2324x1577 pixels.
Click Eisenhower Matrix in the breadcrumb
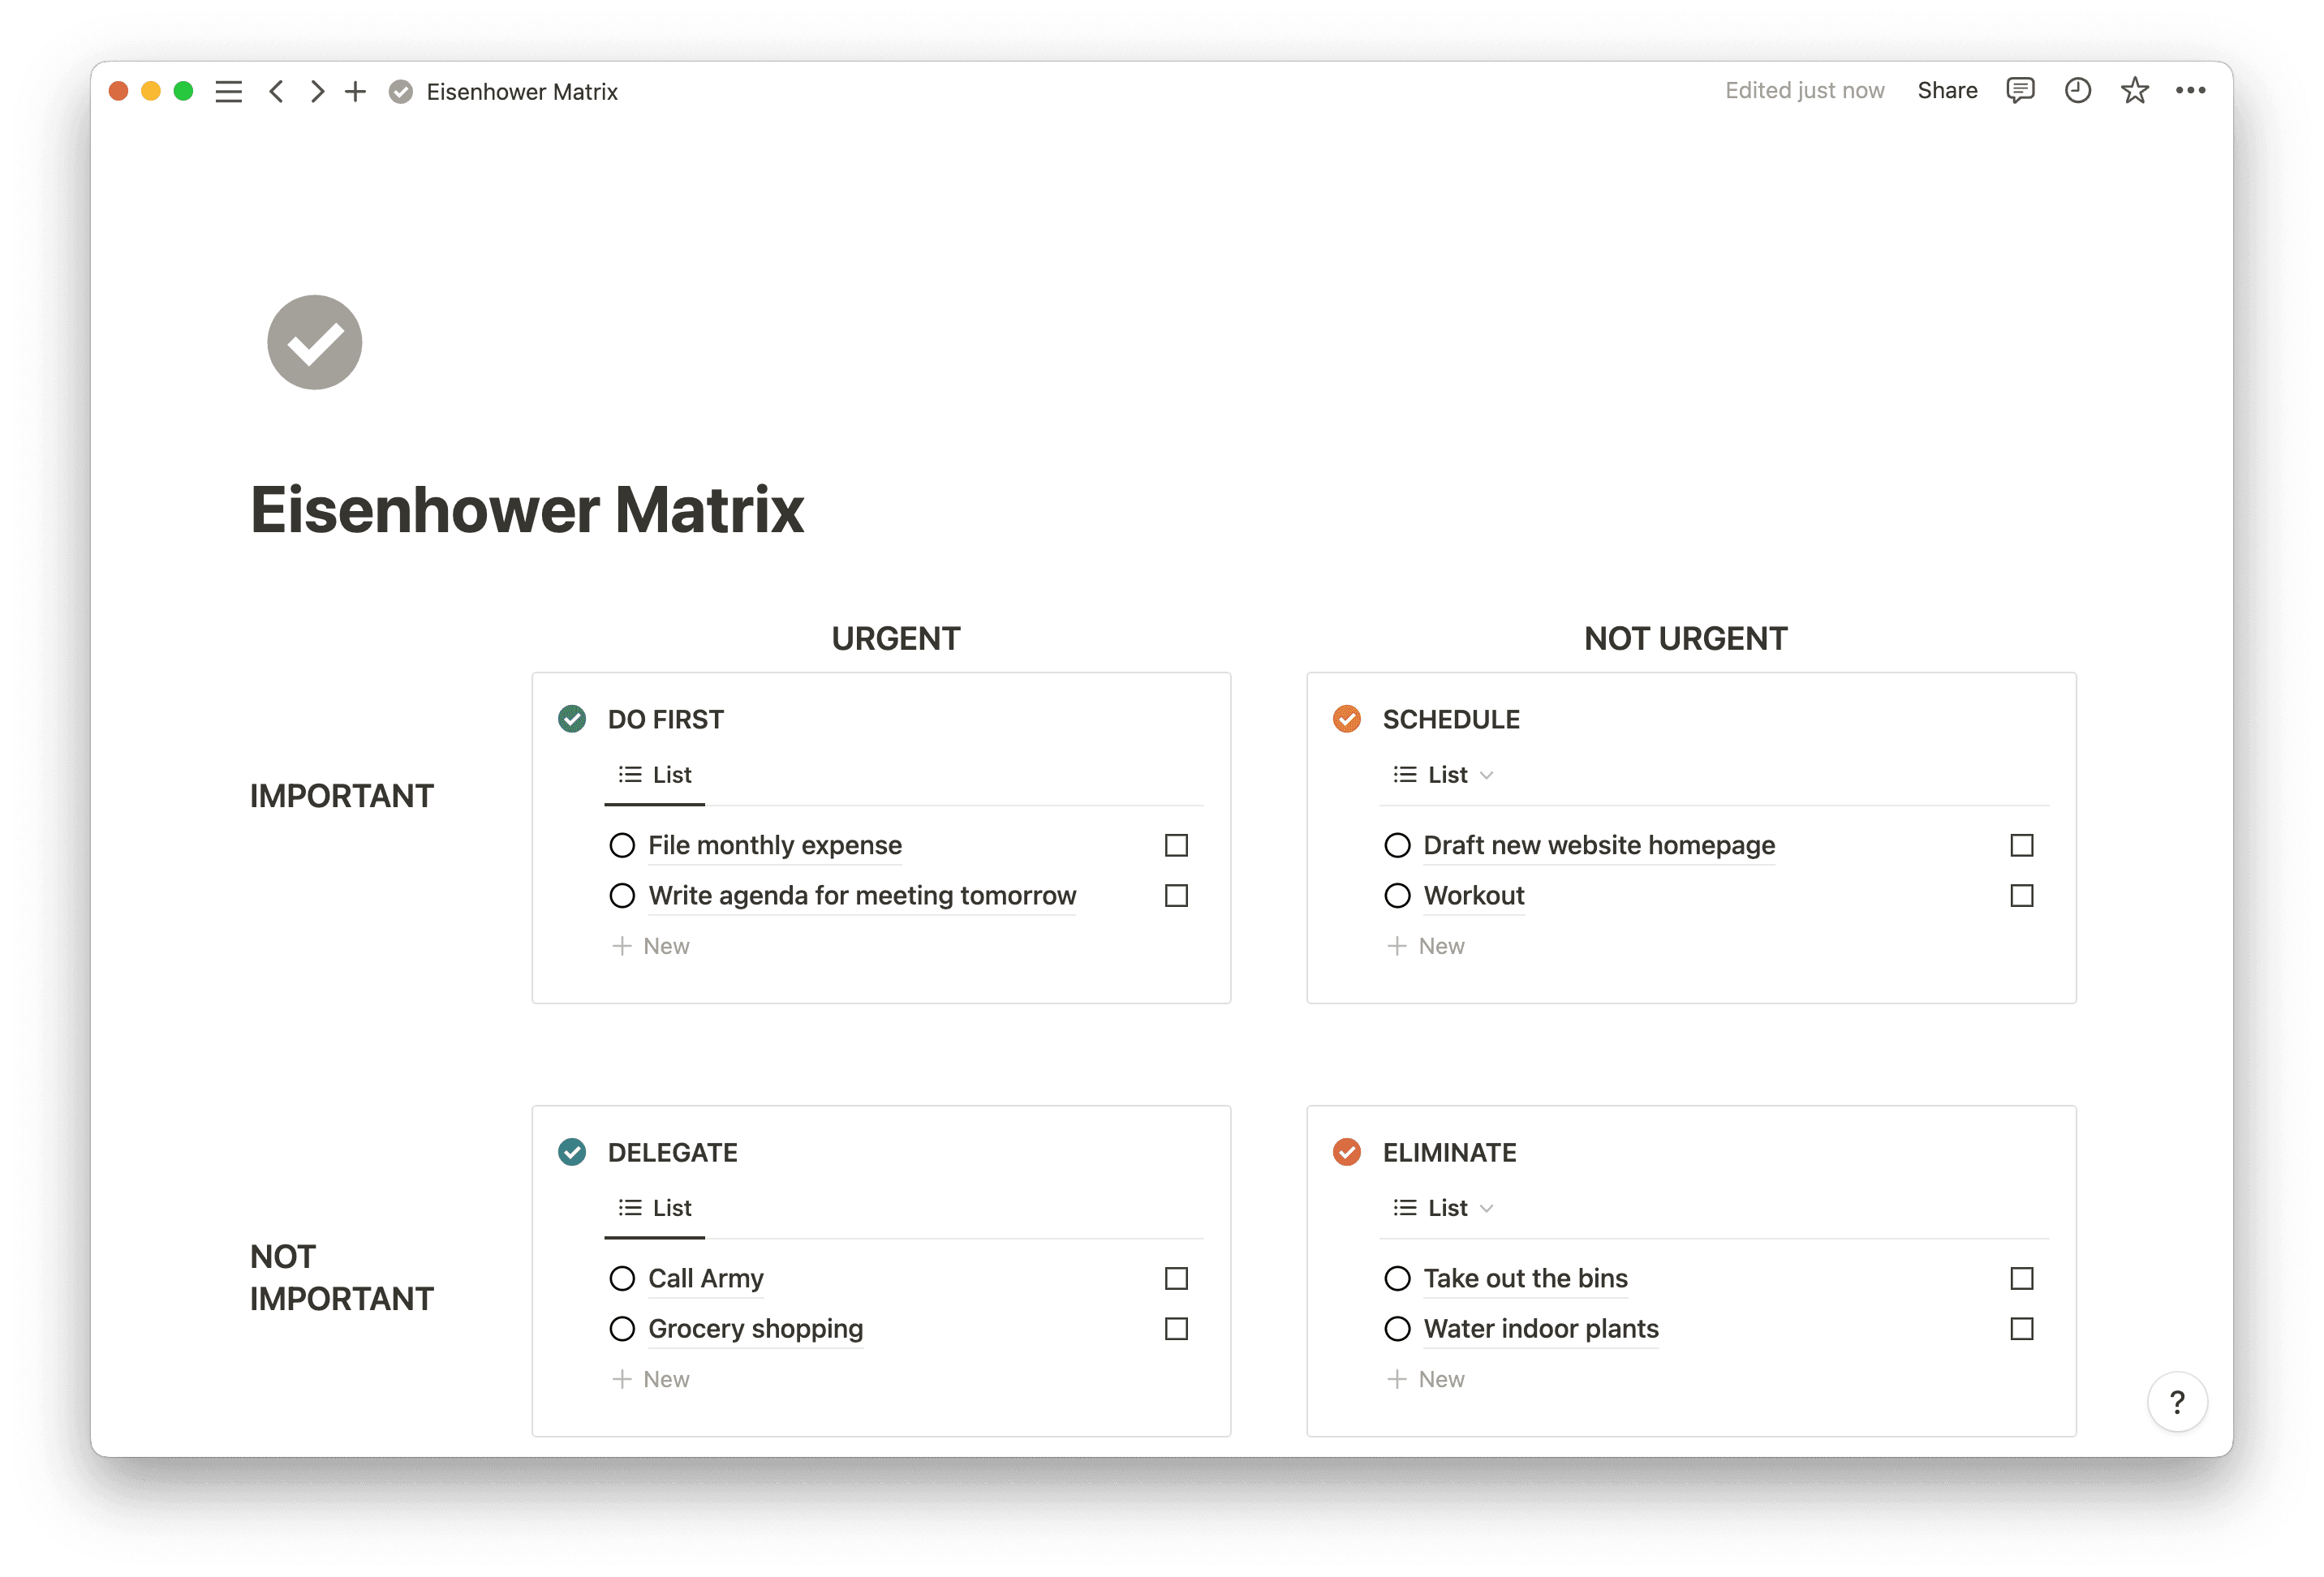pyautogui.click(x=522, y=91)
